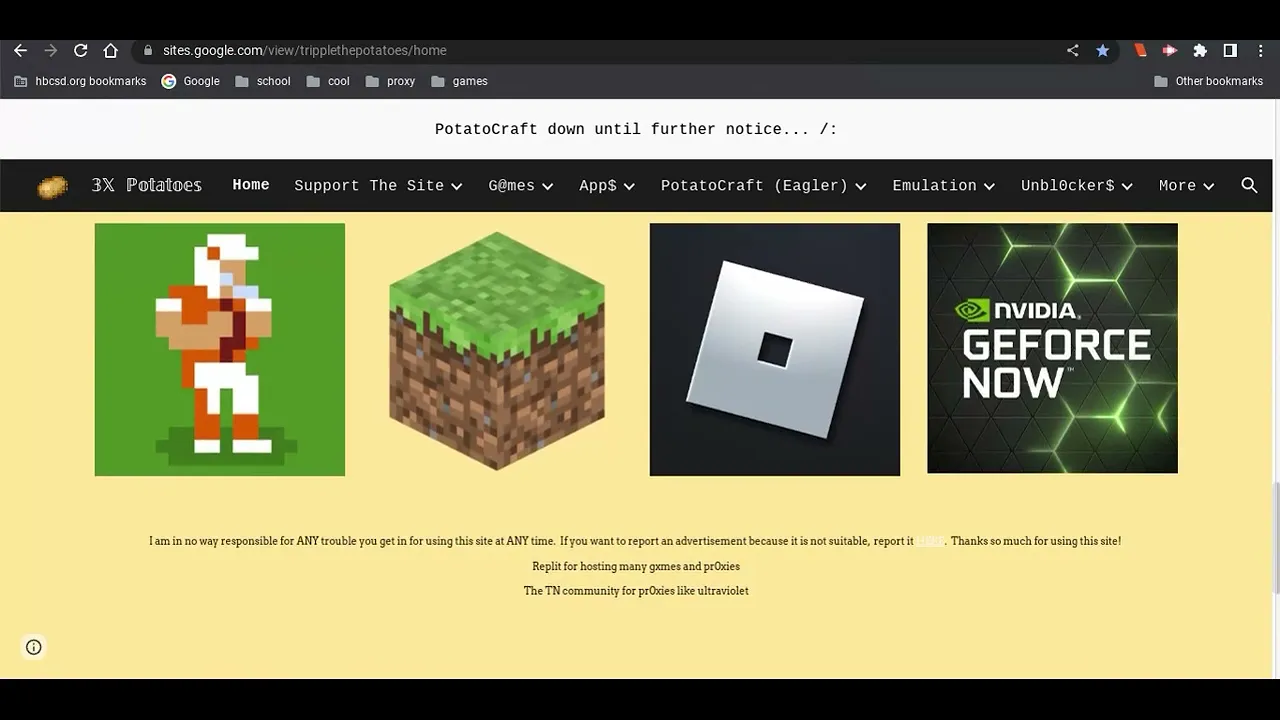Open the Roblox logo tile

point(775,349)
